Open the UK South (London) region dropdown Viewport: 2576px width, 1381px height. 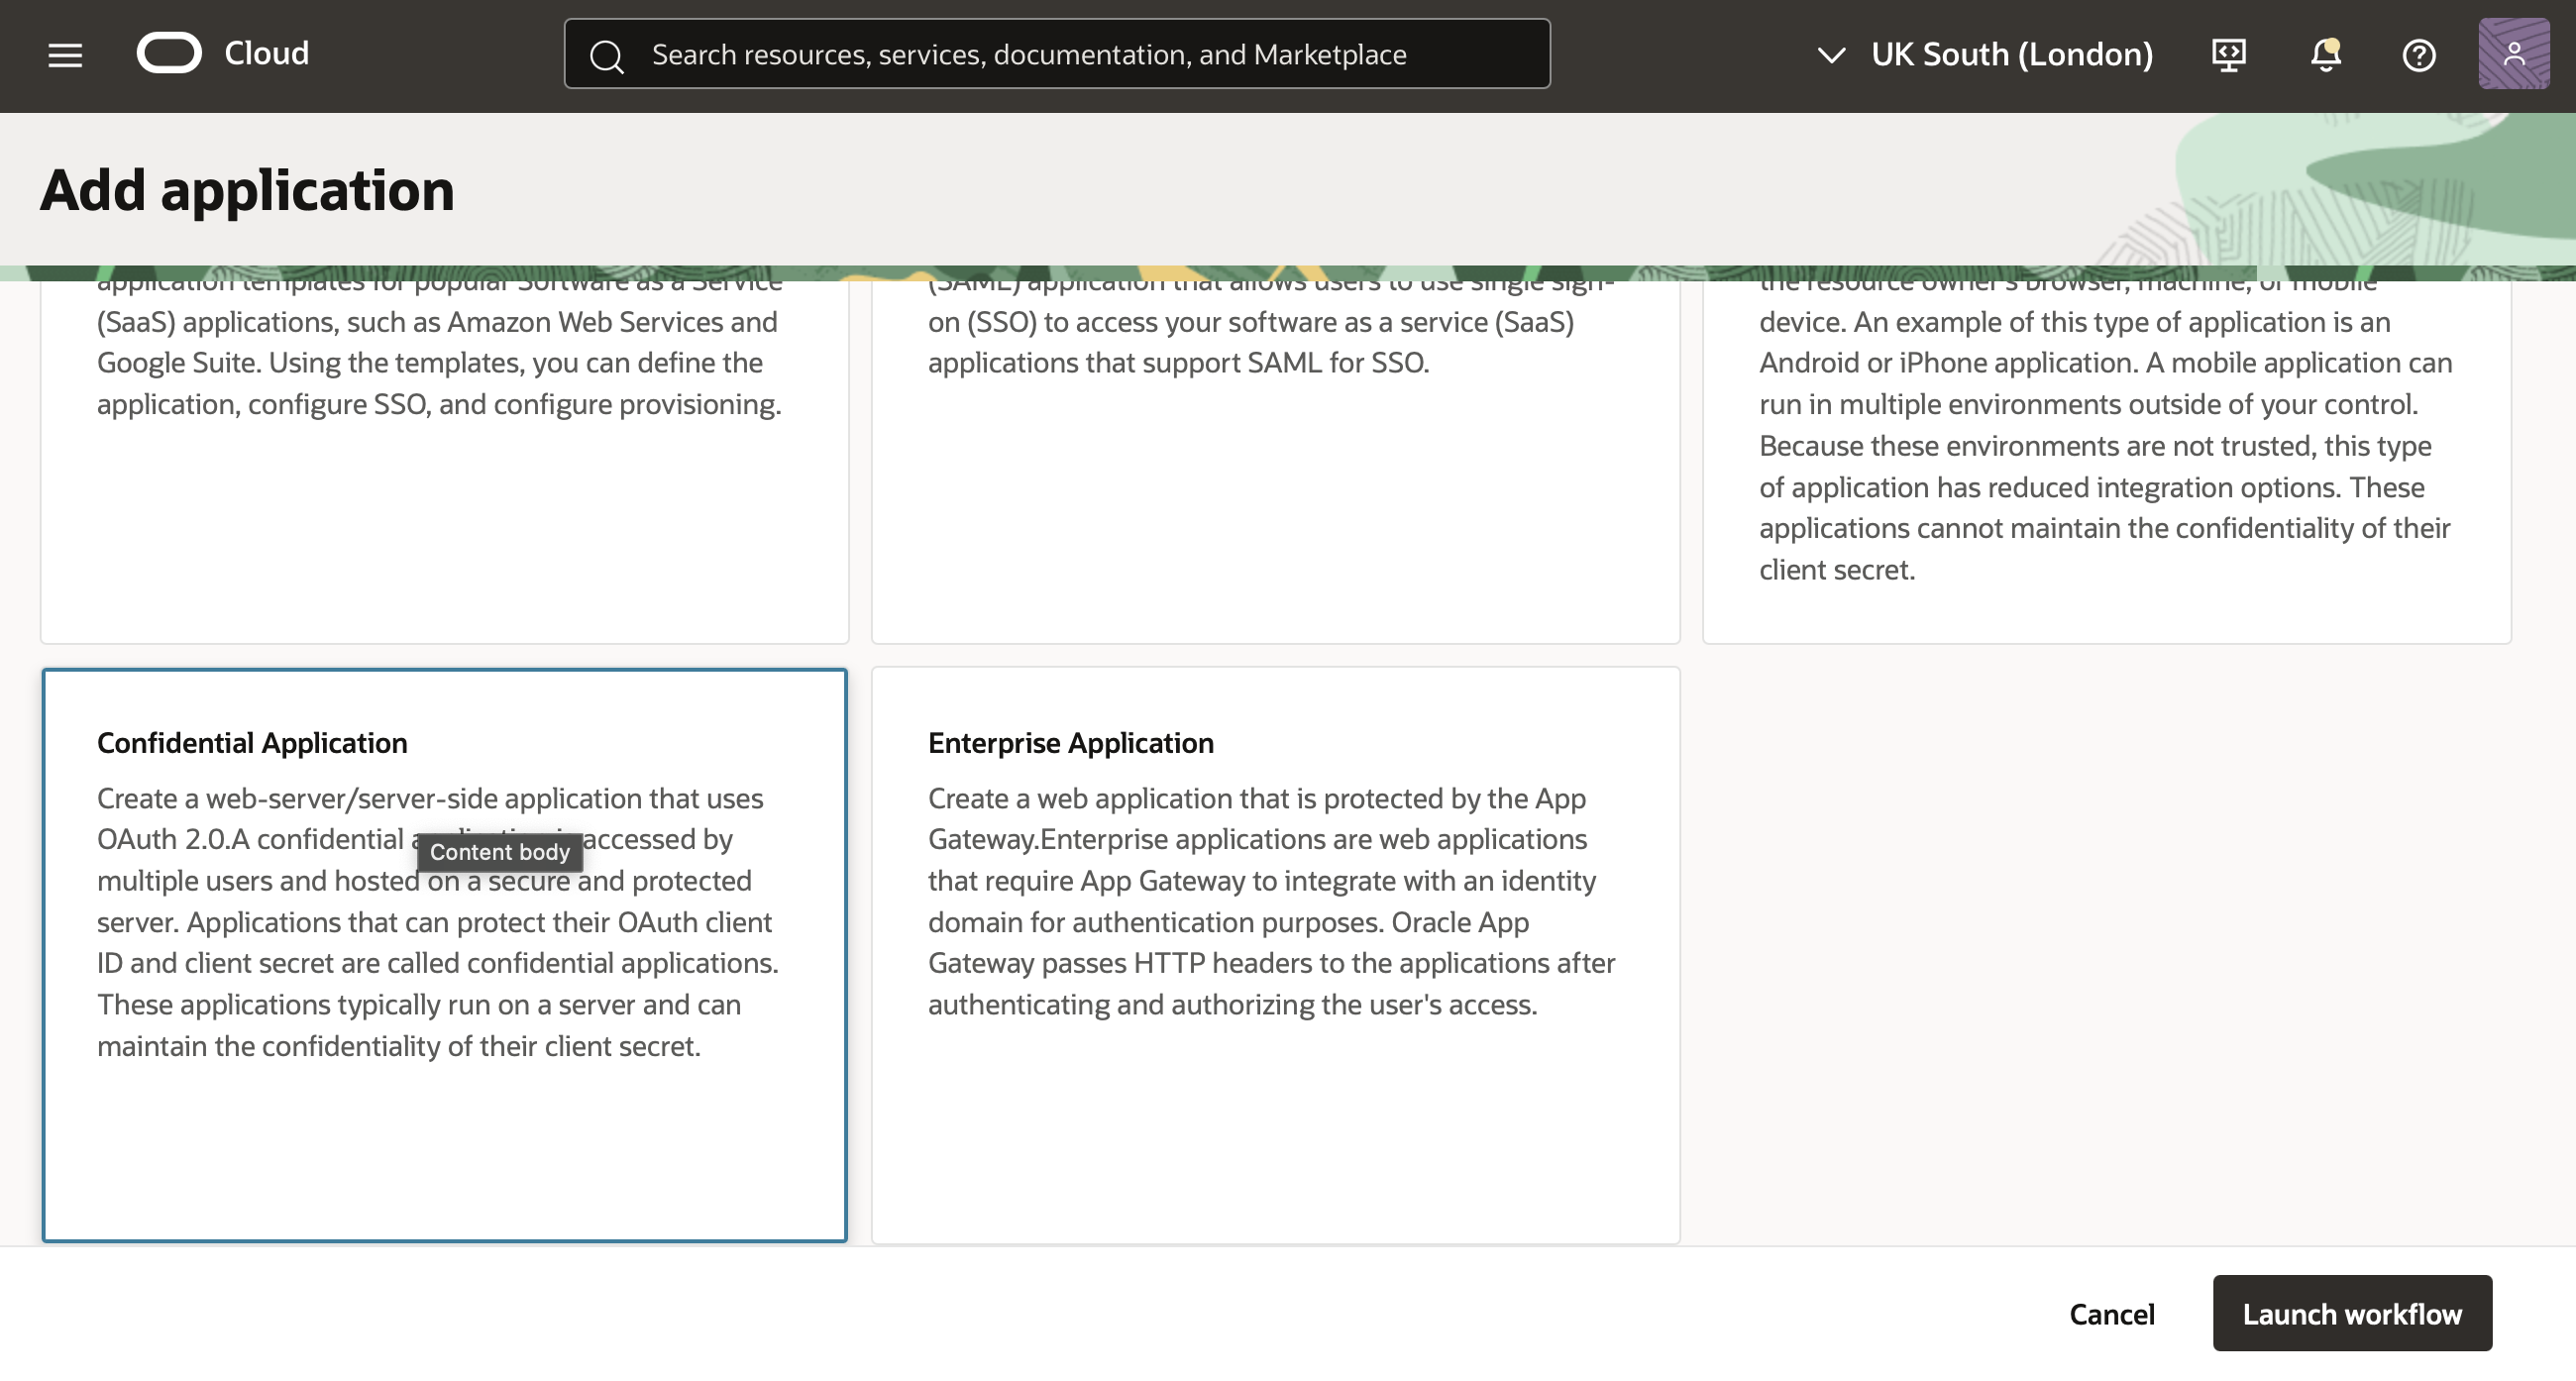pos(2012,54)
